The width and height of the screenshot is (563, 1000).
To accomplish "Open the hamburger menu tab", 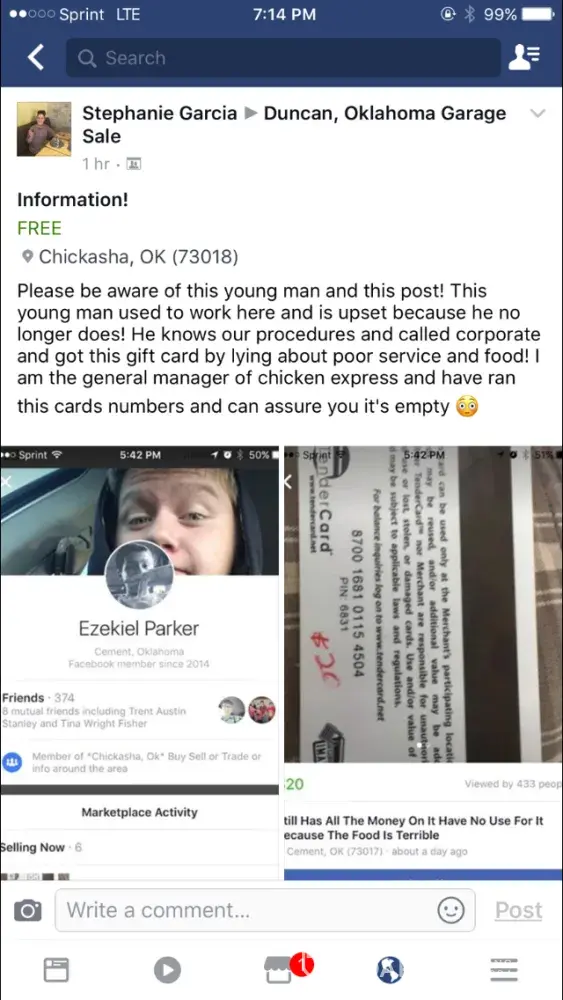I will click(x=504, y=969).
